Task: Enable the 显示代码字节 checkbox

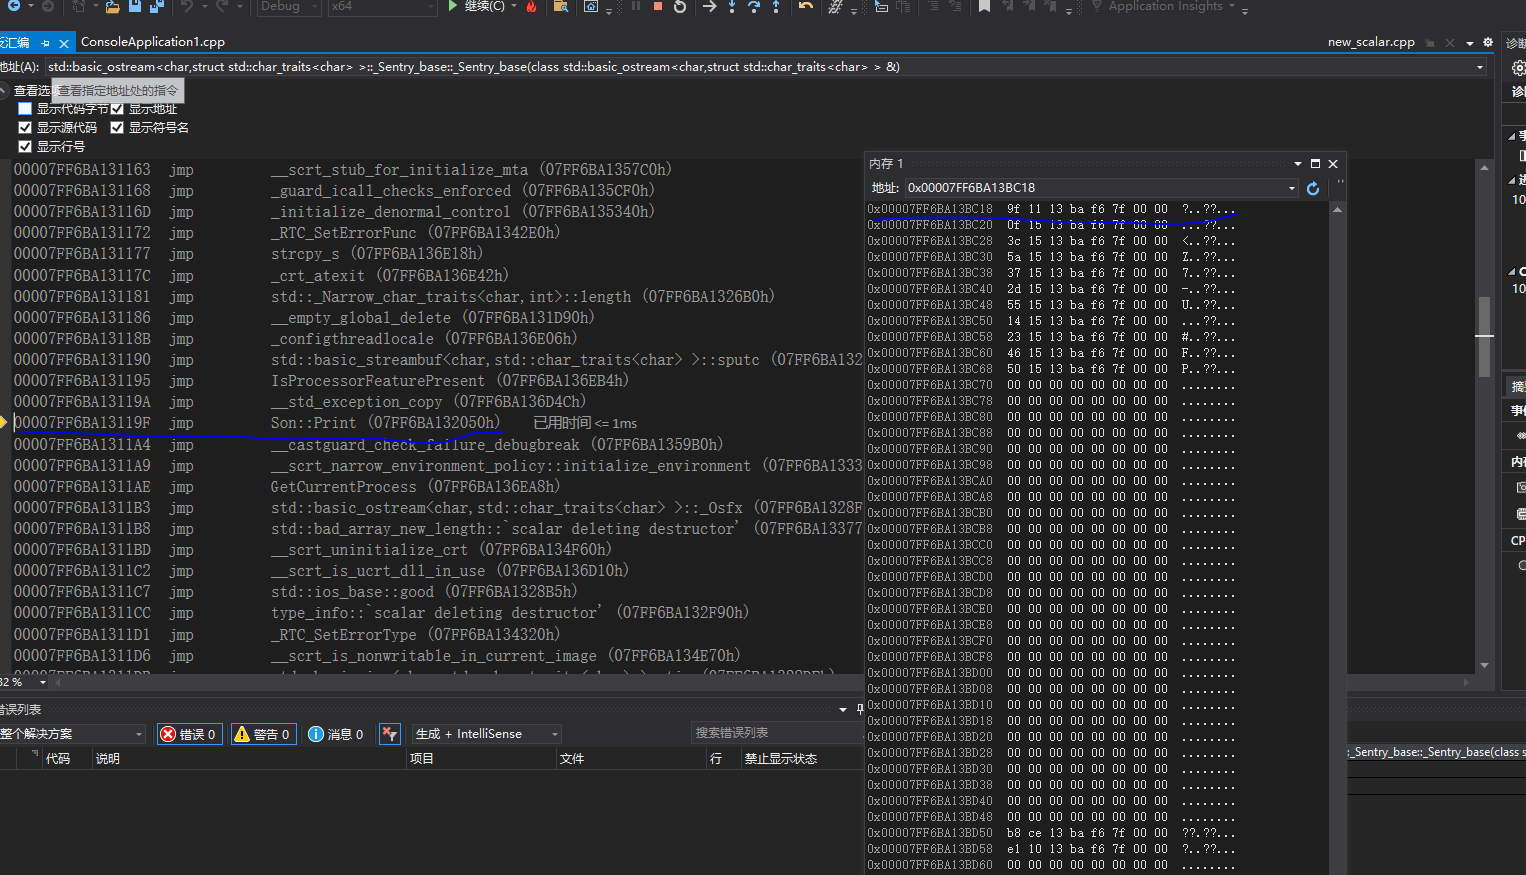Action: point(25,109)
